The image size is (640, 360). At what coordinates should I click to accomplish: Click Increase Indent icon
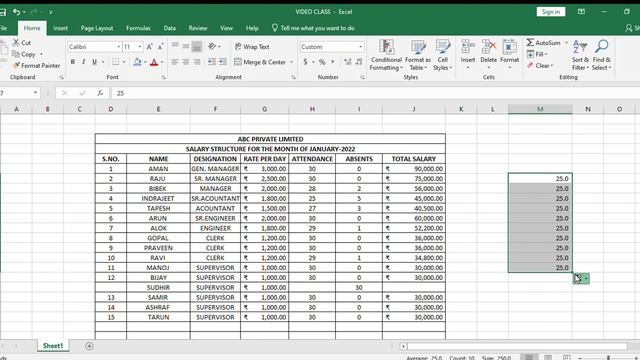222,62
